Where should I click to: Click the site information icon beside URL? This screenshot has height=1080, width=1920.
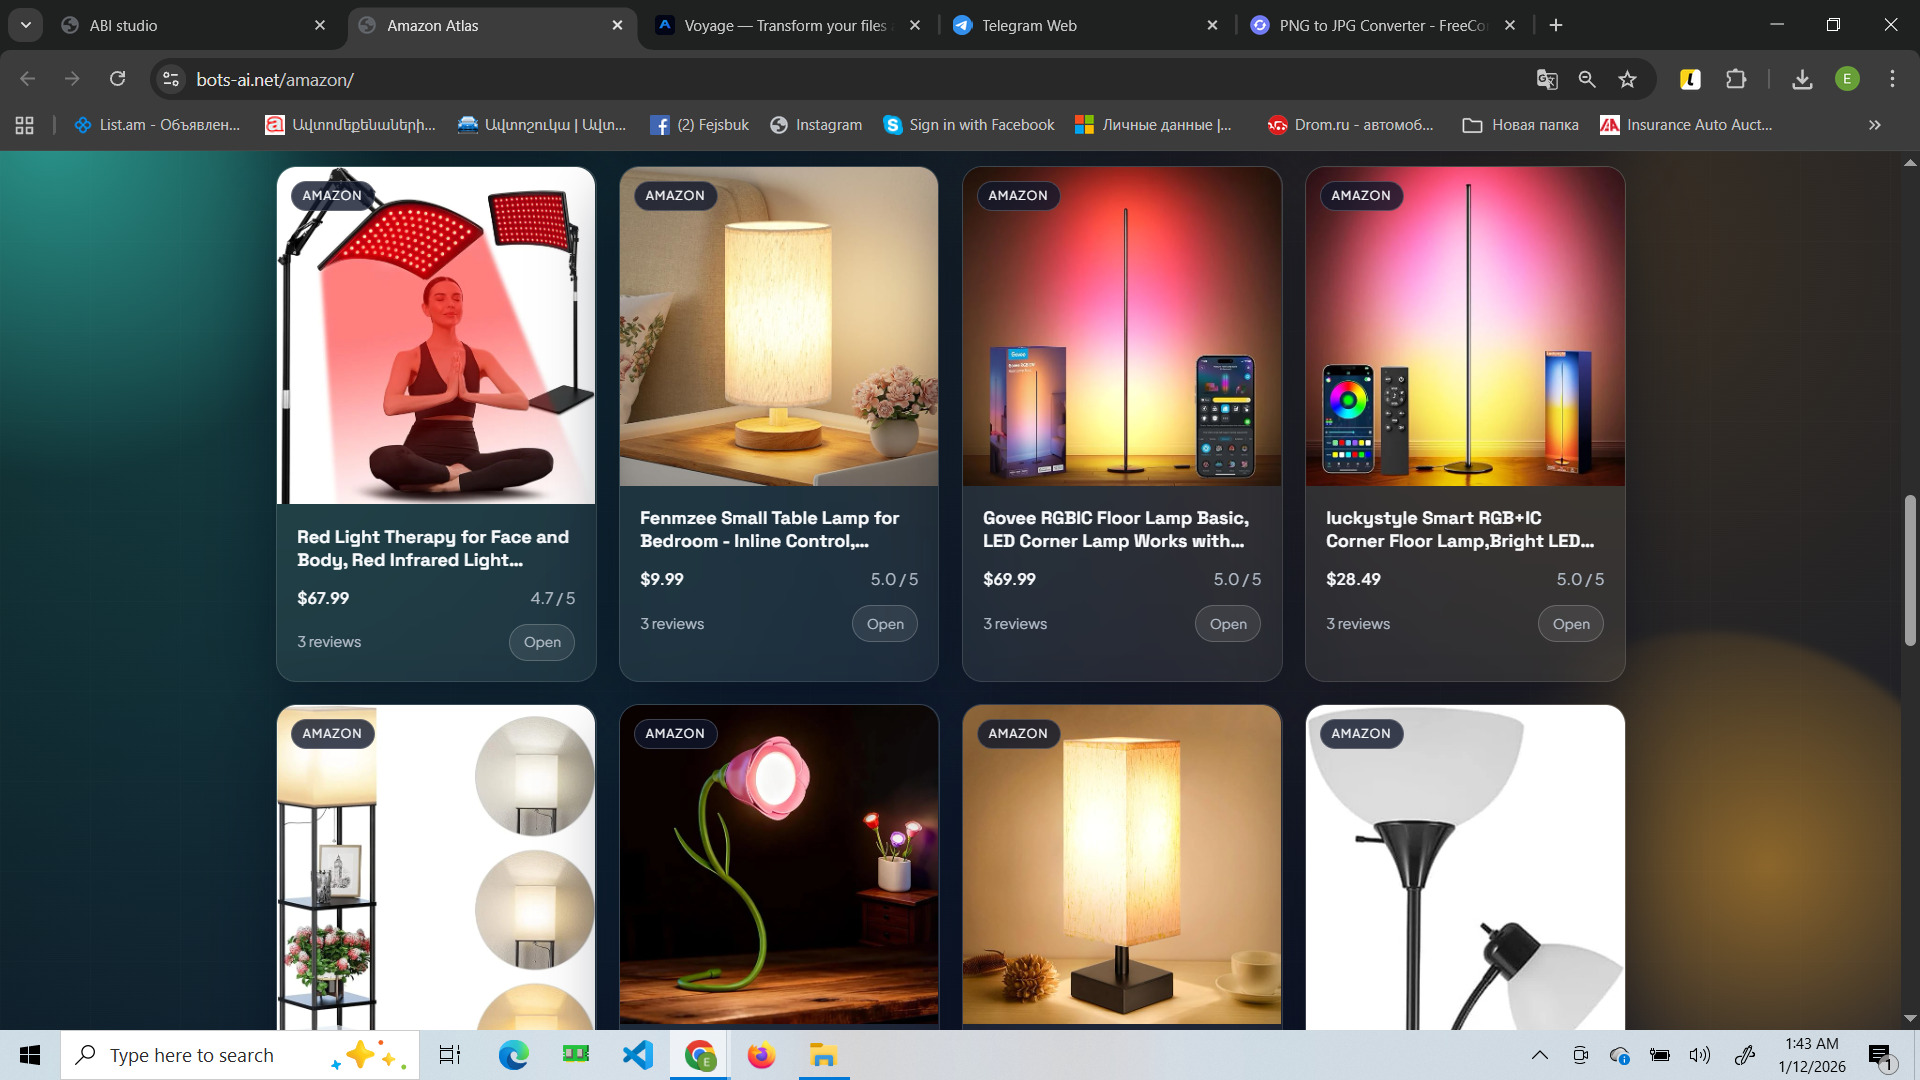(x=171, y=80)
